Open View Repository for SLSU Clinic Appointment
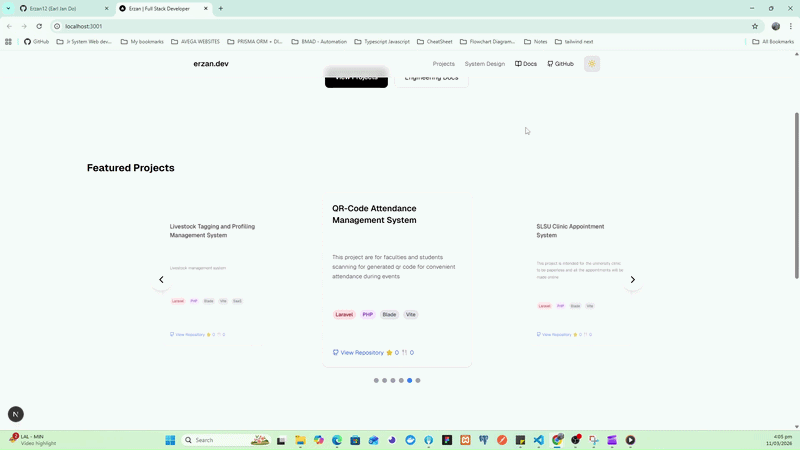 point(554,335)
